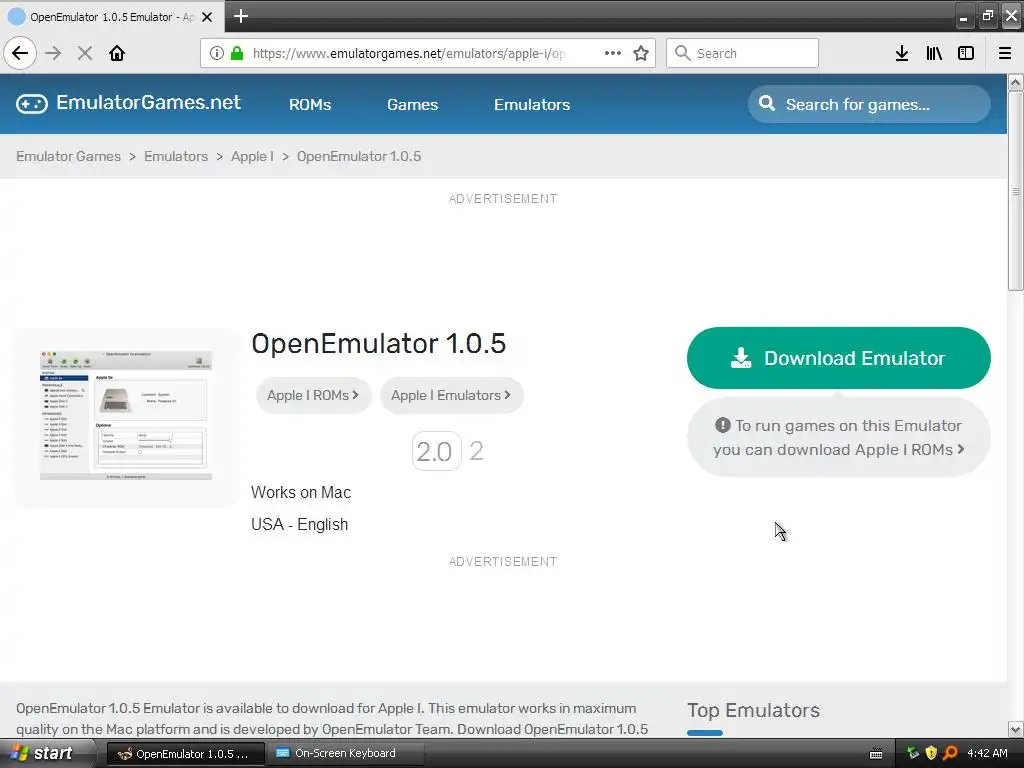Click the OpenEmulator 1.0.5 page heading

378,344
